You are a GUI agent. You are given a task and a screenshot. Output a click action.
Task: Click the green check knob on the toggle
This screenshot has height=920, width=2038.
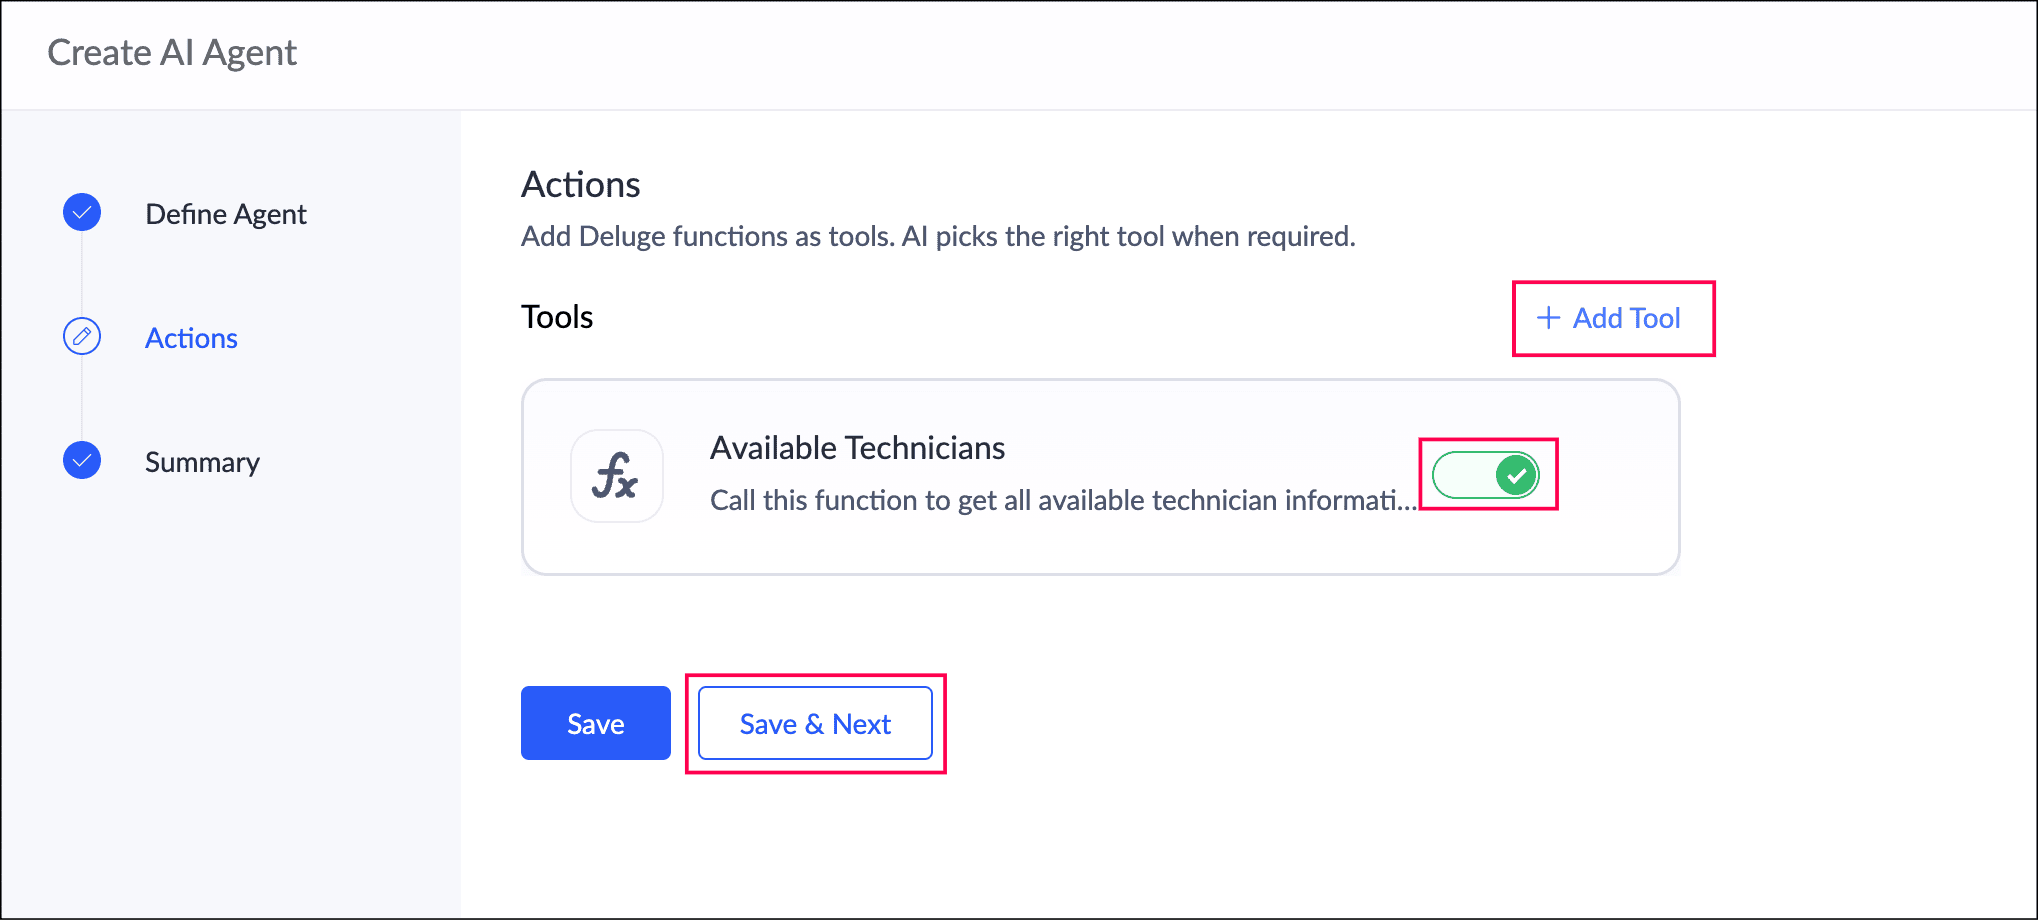1516,475
